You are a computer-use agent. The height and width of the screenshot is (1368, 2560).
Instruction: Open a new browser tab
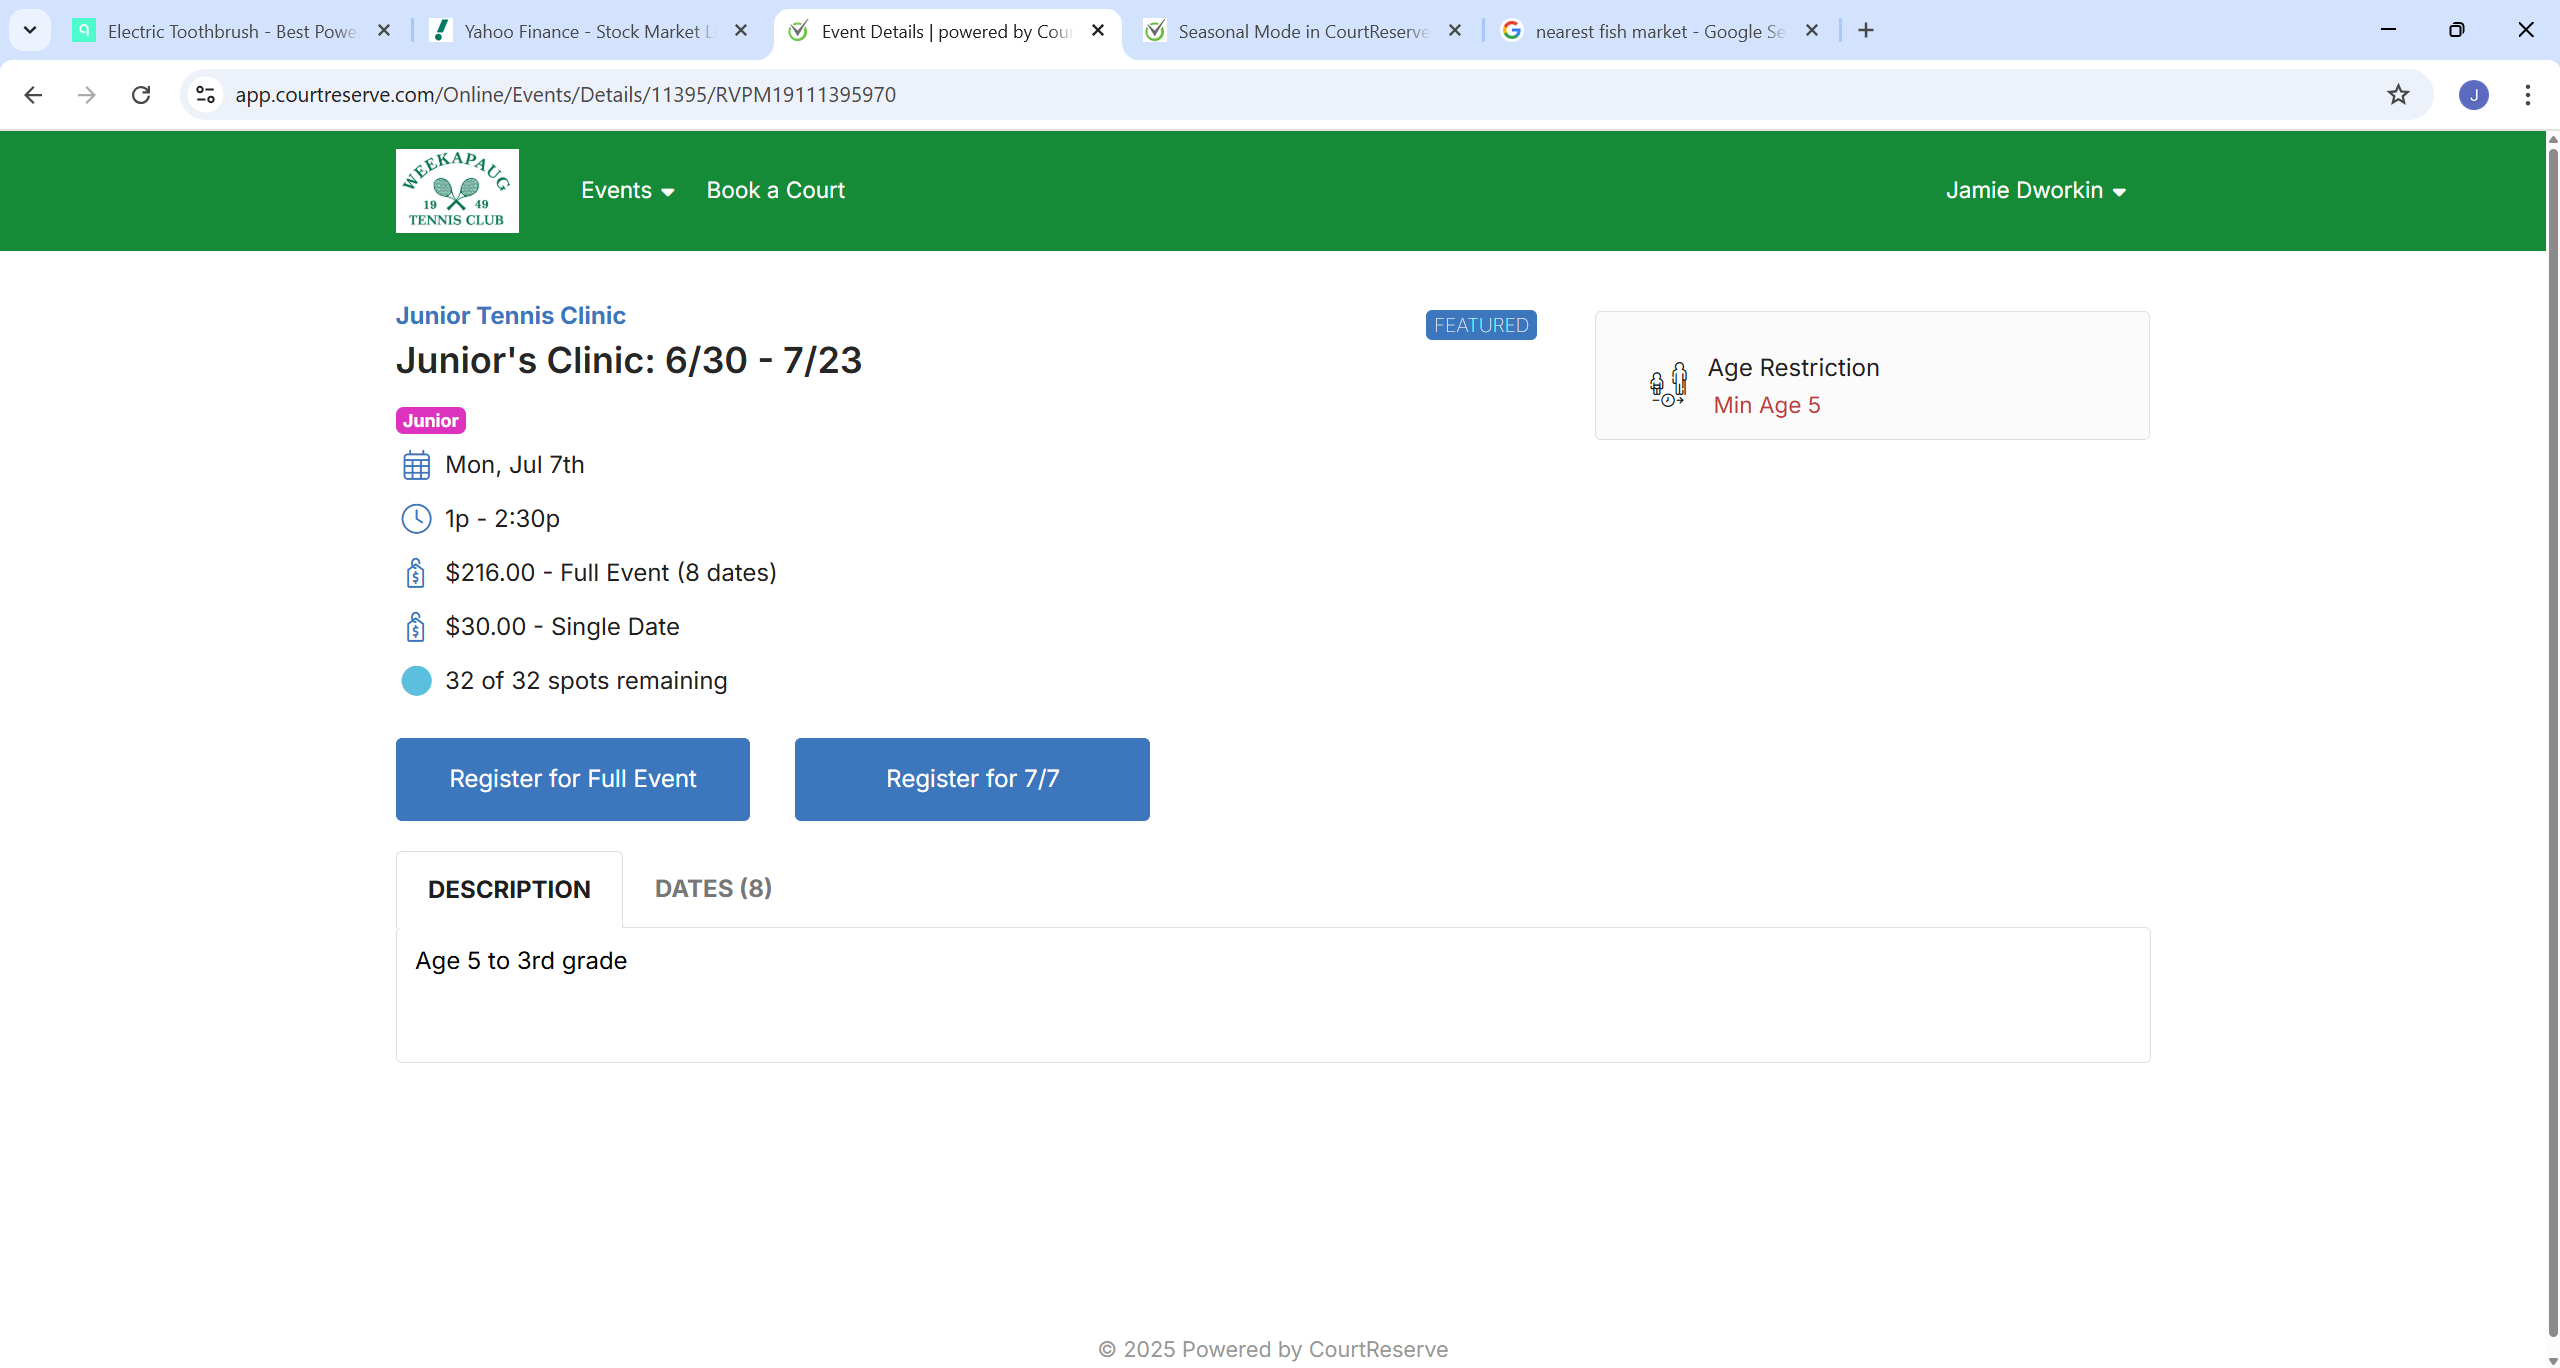(1866, 31)
